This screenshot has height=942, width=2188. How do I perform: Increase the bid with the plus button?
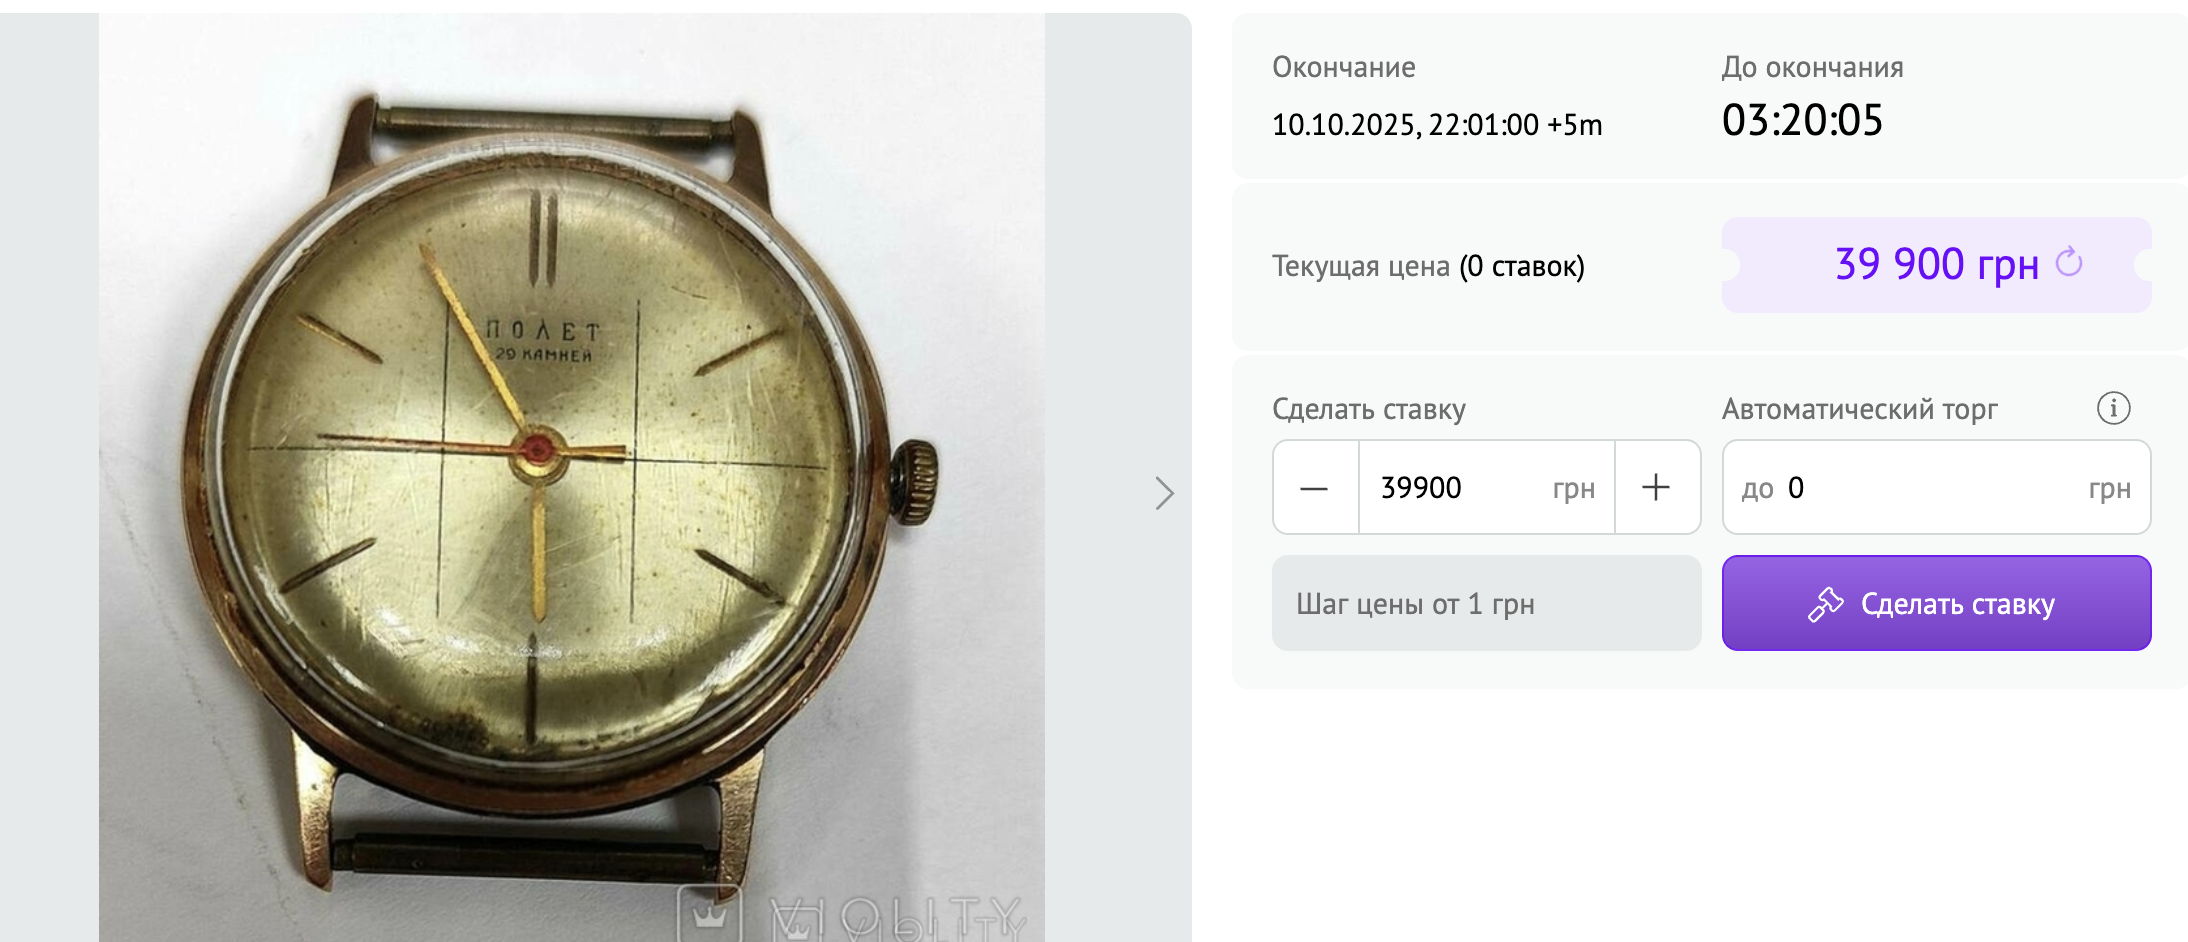pos(1657,488)
